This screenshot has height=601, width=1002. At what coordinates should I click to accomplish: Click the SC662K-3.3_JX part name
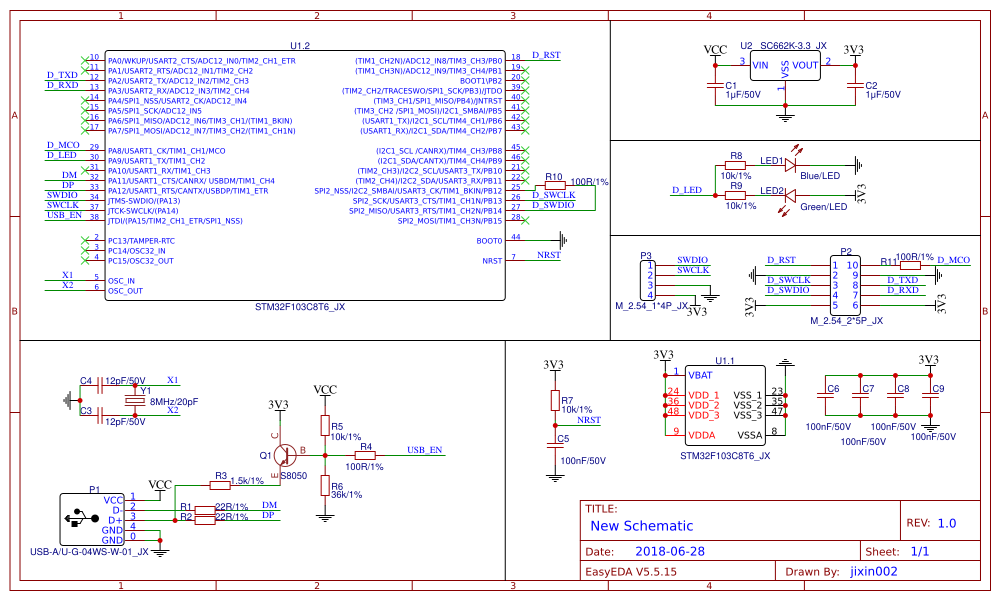click(x=793, y=45)
